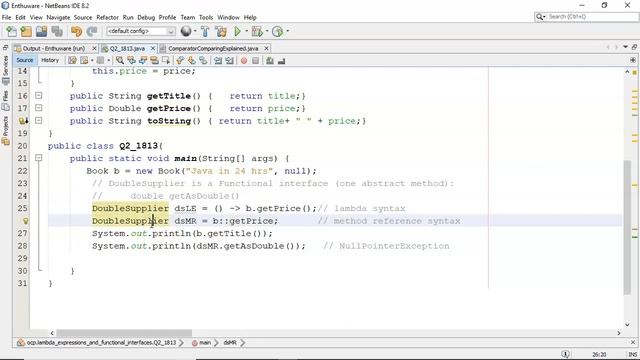Screen dimensions: 640x360
Task: Click the Last Edit editor icon
Action: (72, 60)
